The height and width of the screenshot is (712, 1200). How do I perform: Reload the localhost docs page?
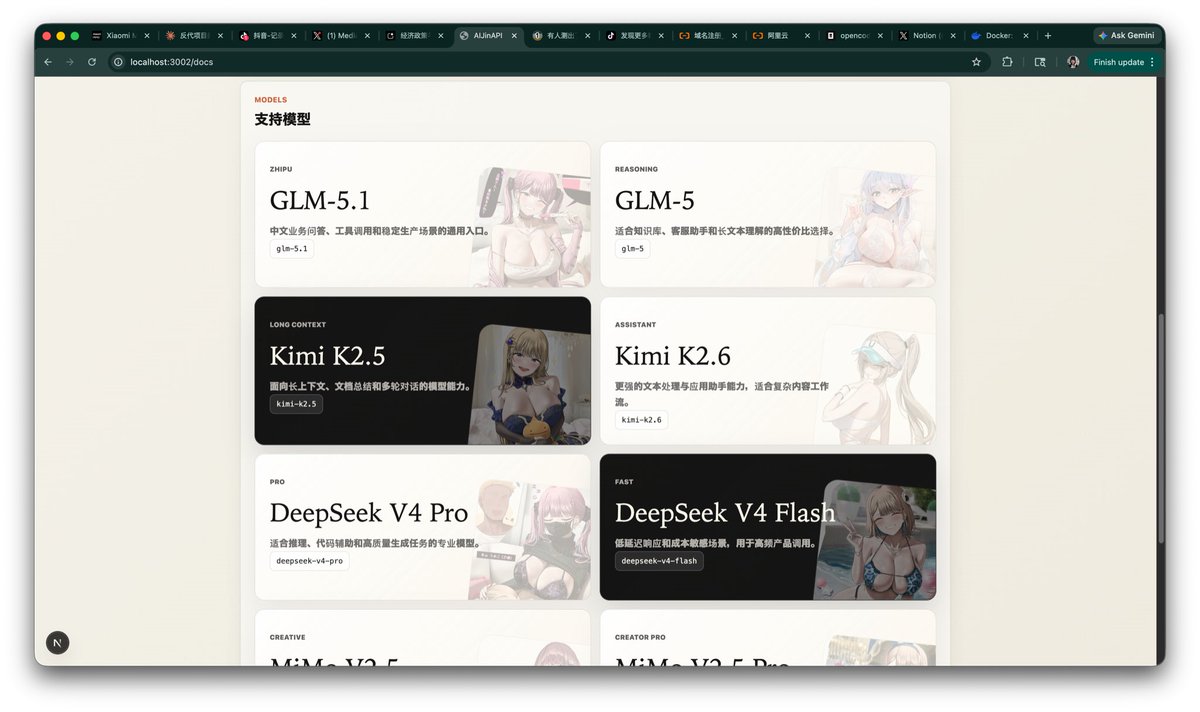pyautogui.click(x=92, y=62)
